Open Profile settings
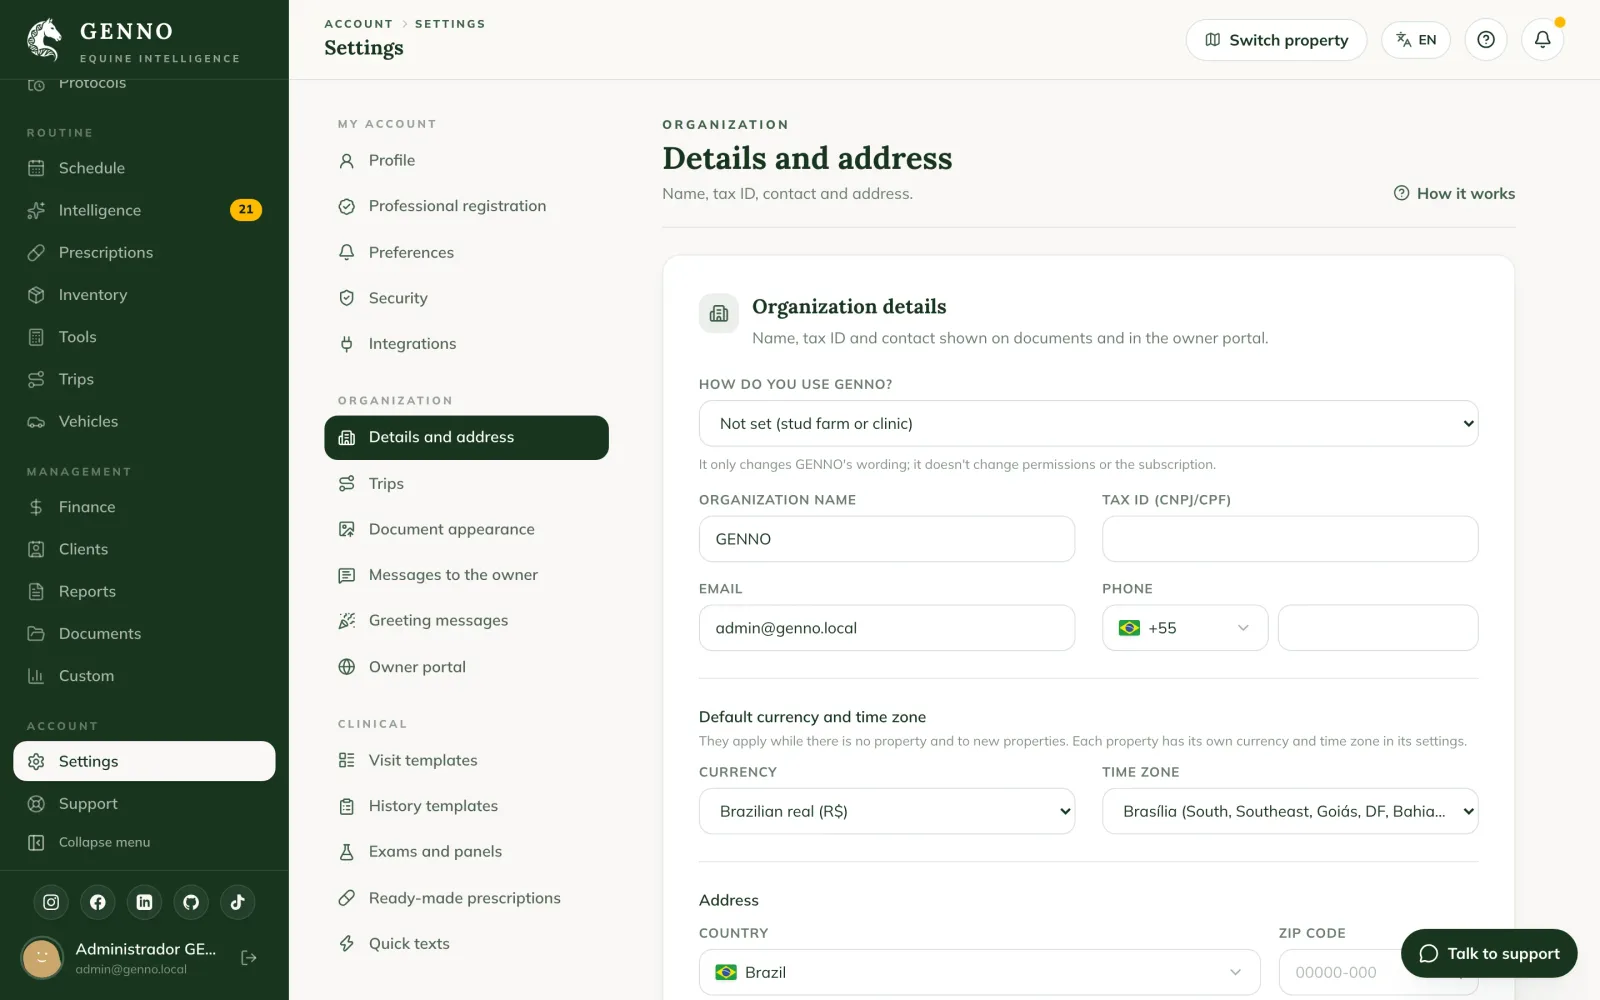Viewport: 1600px width, 1000px height. point(466,160)
